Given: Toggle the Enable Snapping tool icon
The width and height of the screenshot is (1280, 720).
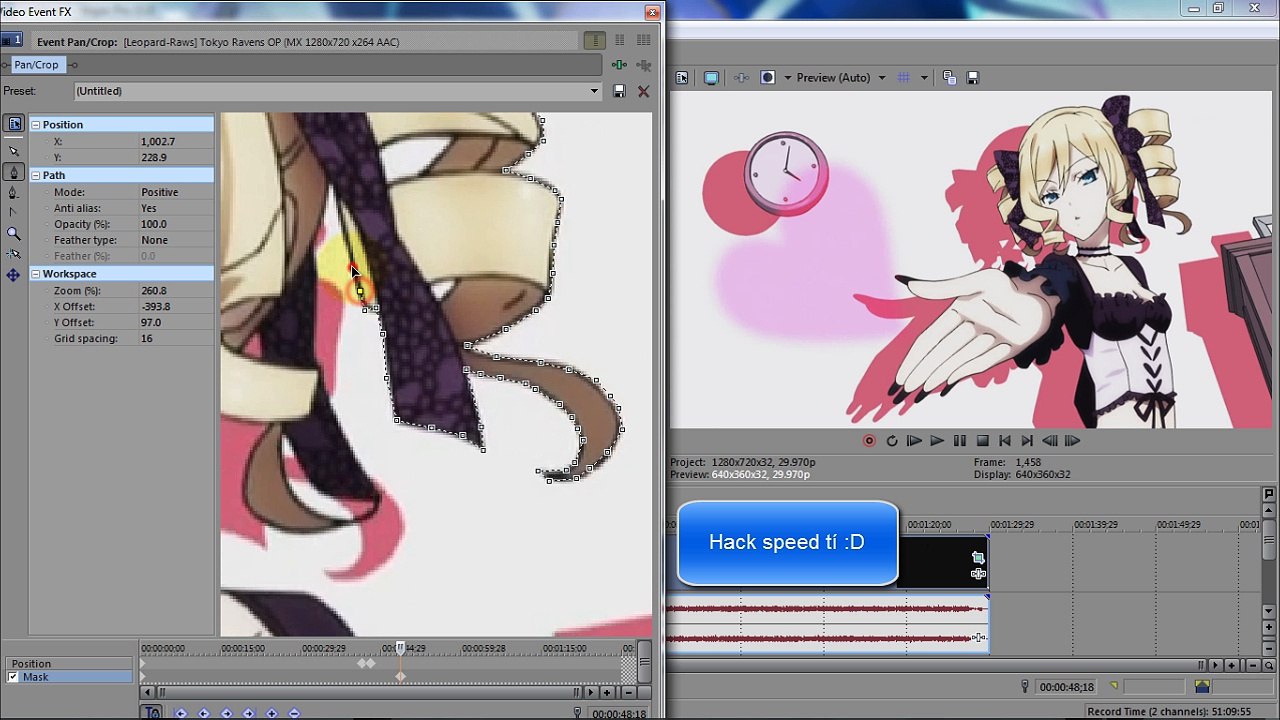Looking at the screenshot, I should [13, 254].
